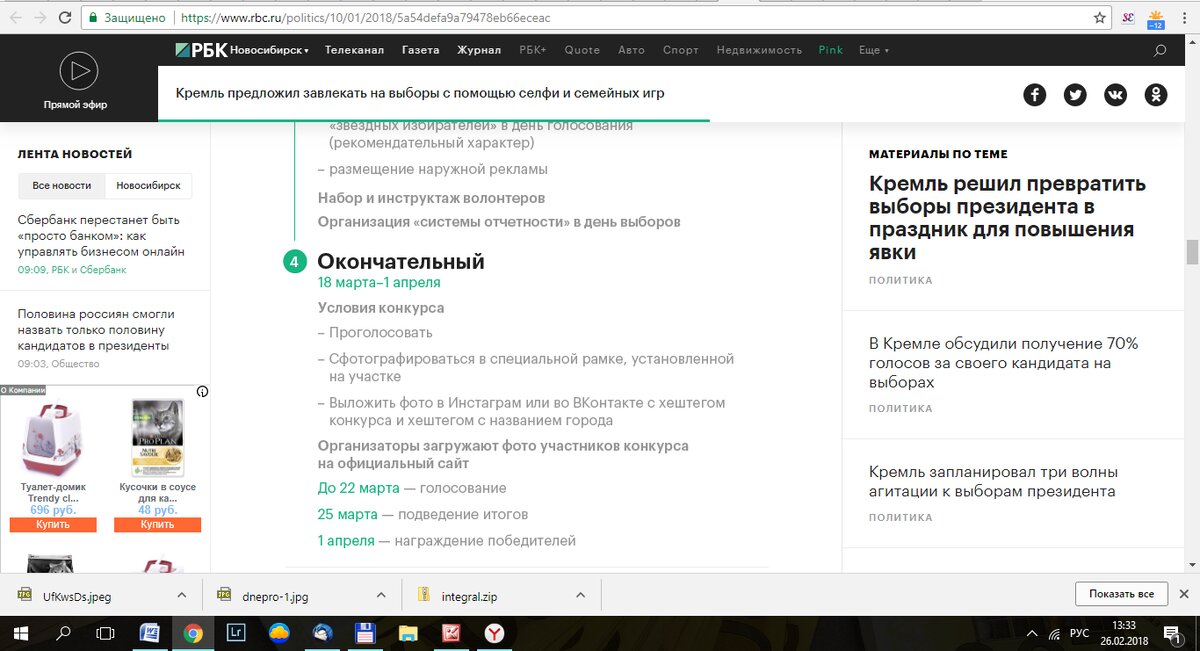Bookmark the page with the star icon
1200x651 pixels.
(x=1097, y=16)
